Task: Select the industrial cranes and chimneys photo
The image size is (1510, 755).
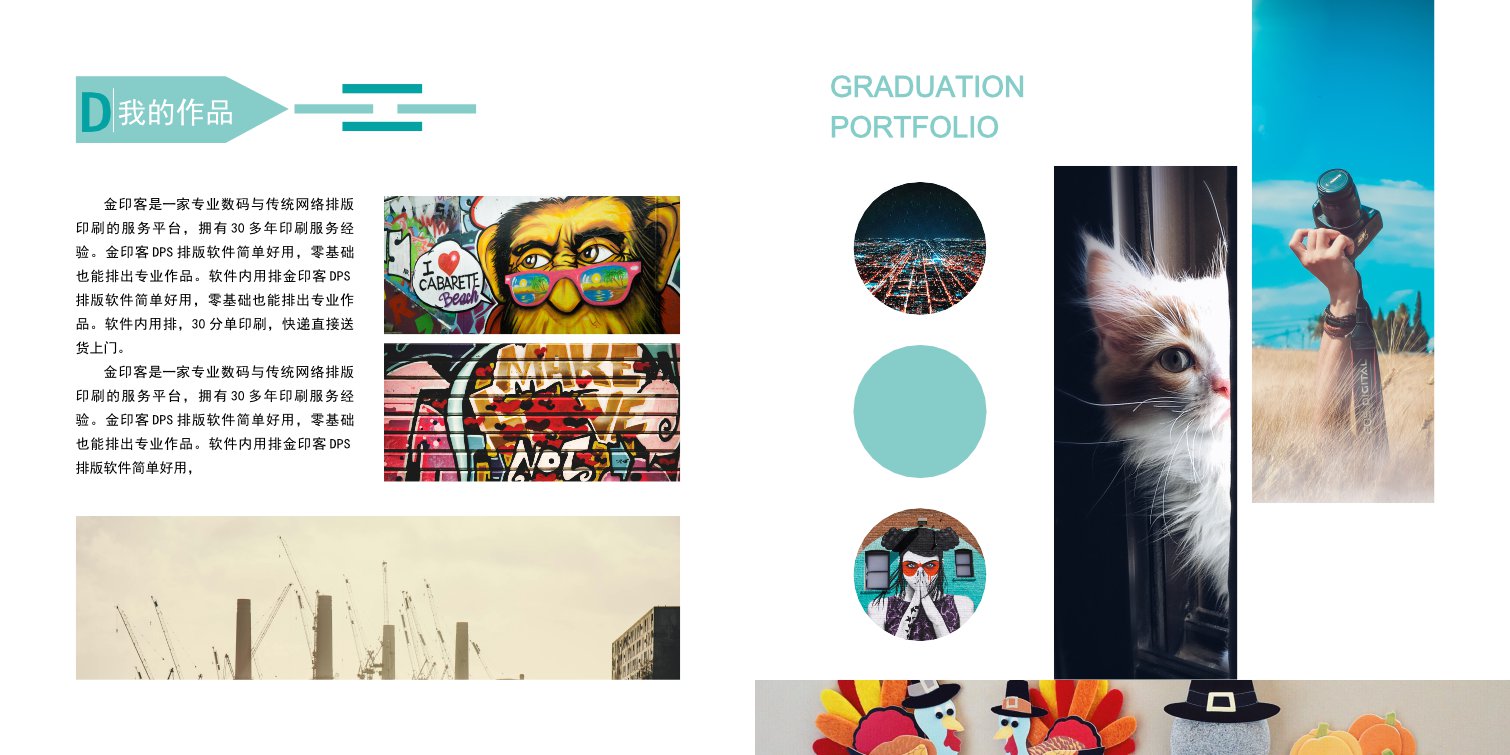Action: (x=378, y=598)
